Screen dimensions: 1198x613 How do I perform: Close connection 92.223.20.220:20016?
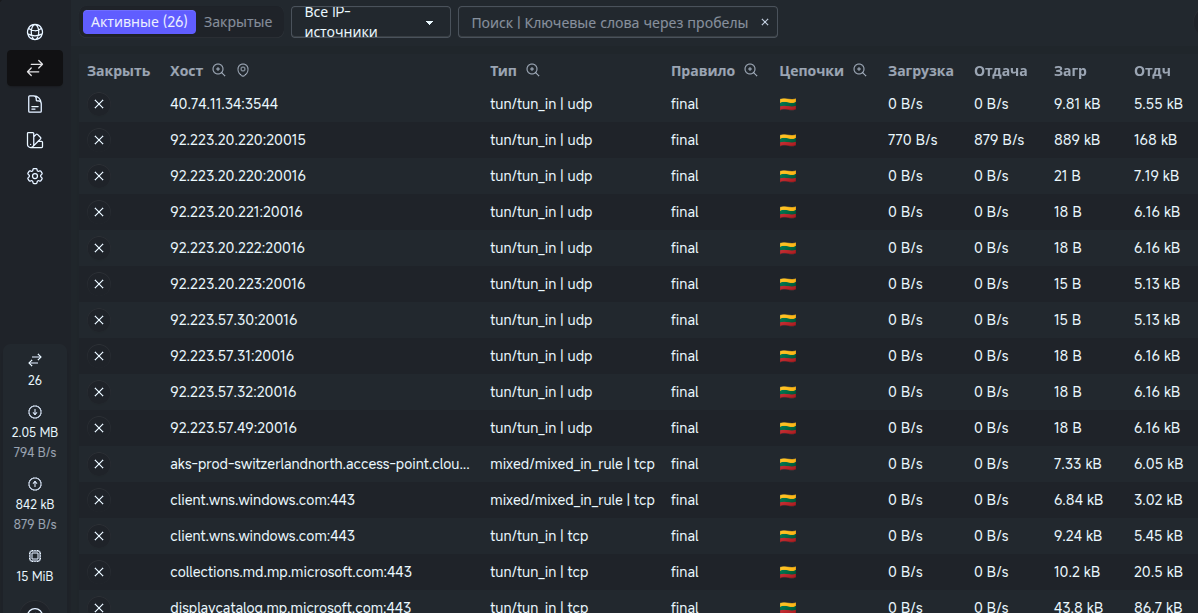[x=99, y=176]
